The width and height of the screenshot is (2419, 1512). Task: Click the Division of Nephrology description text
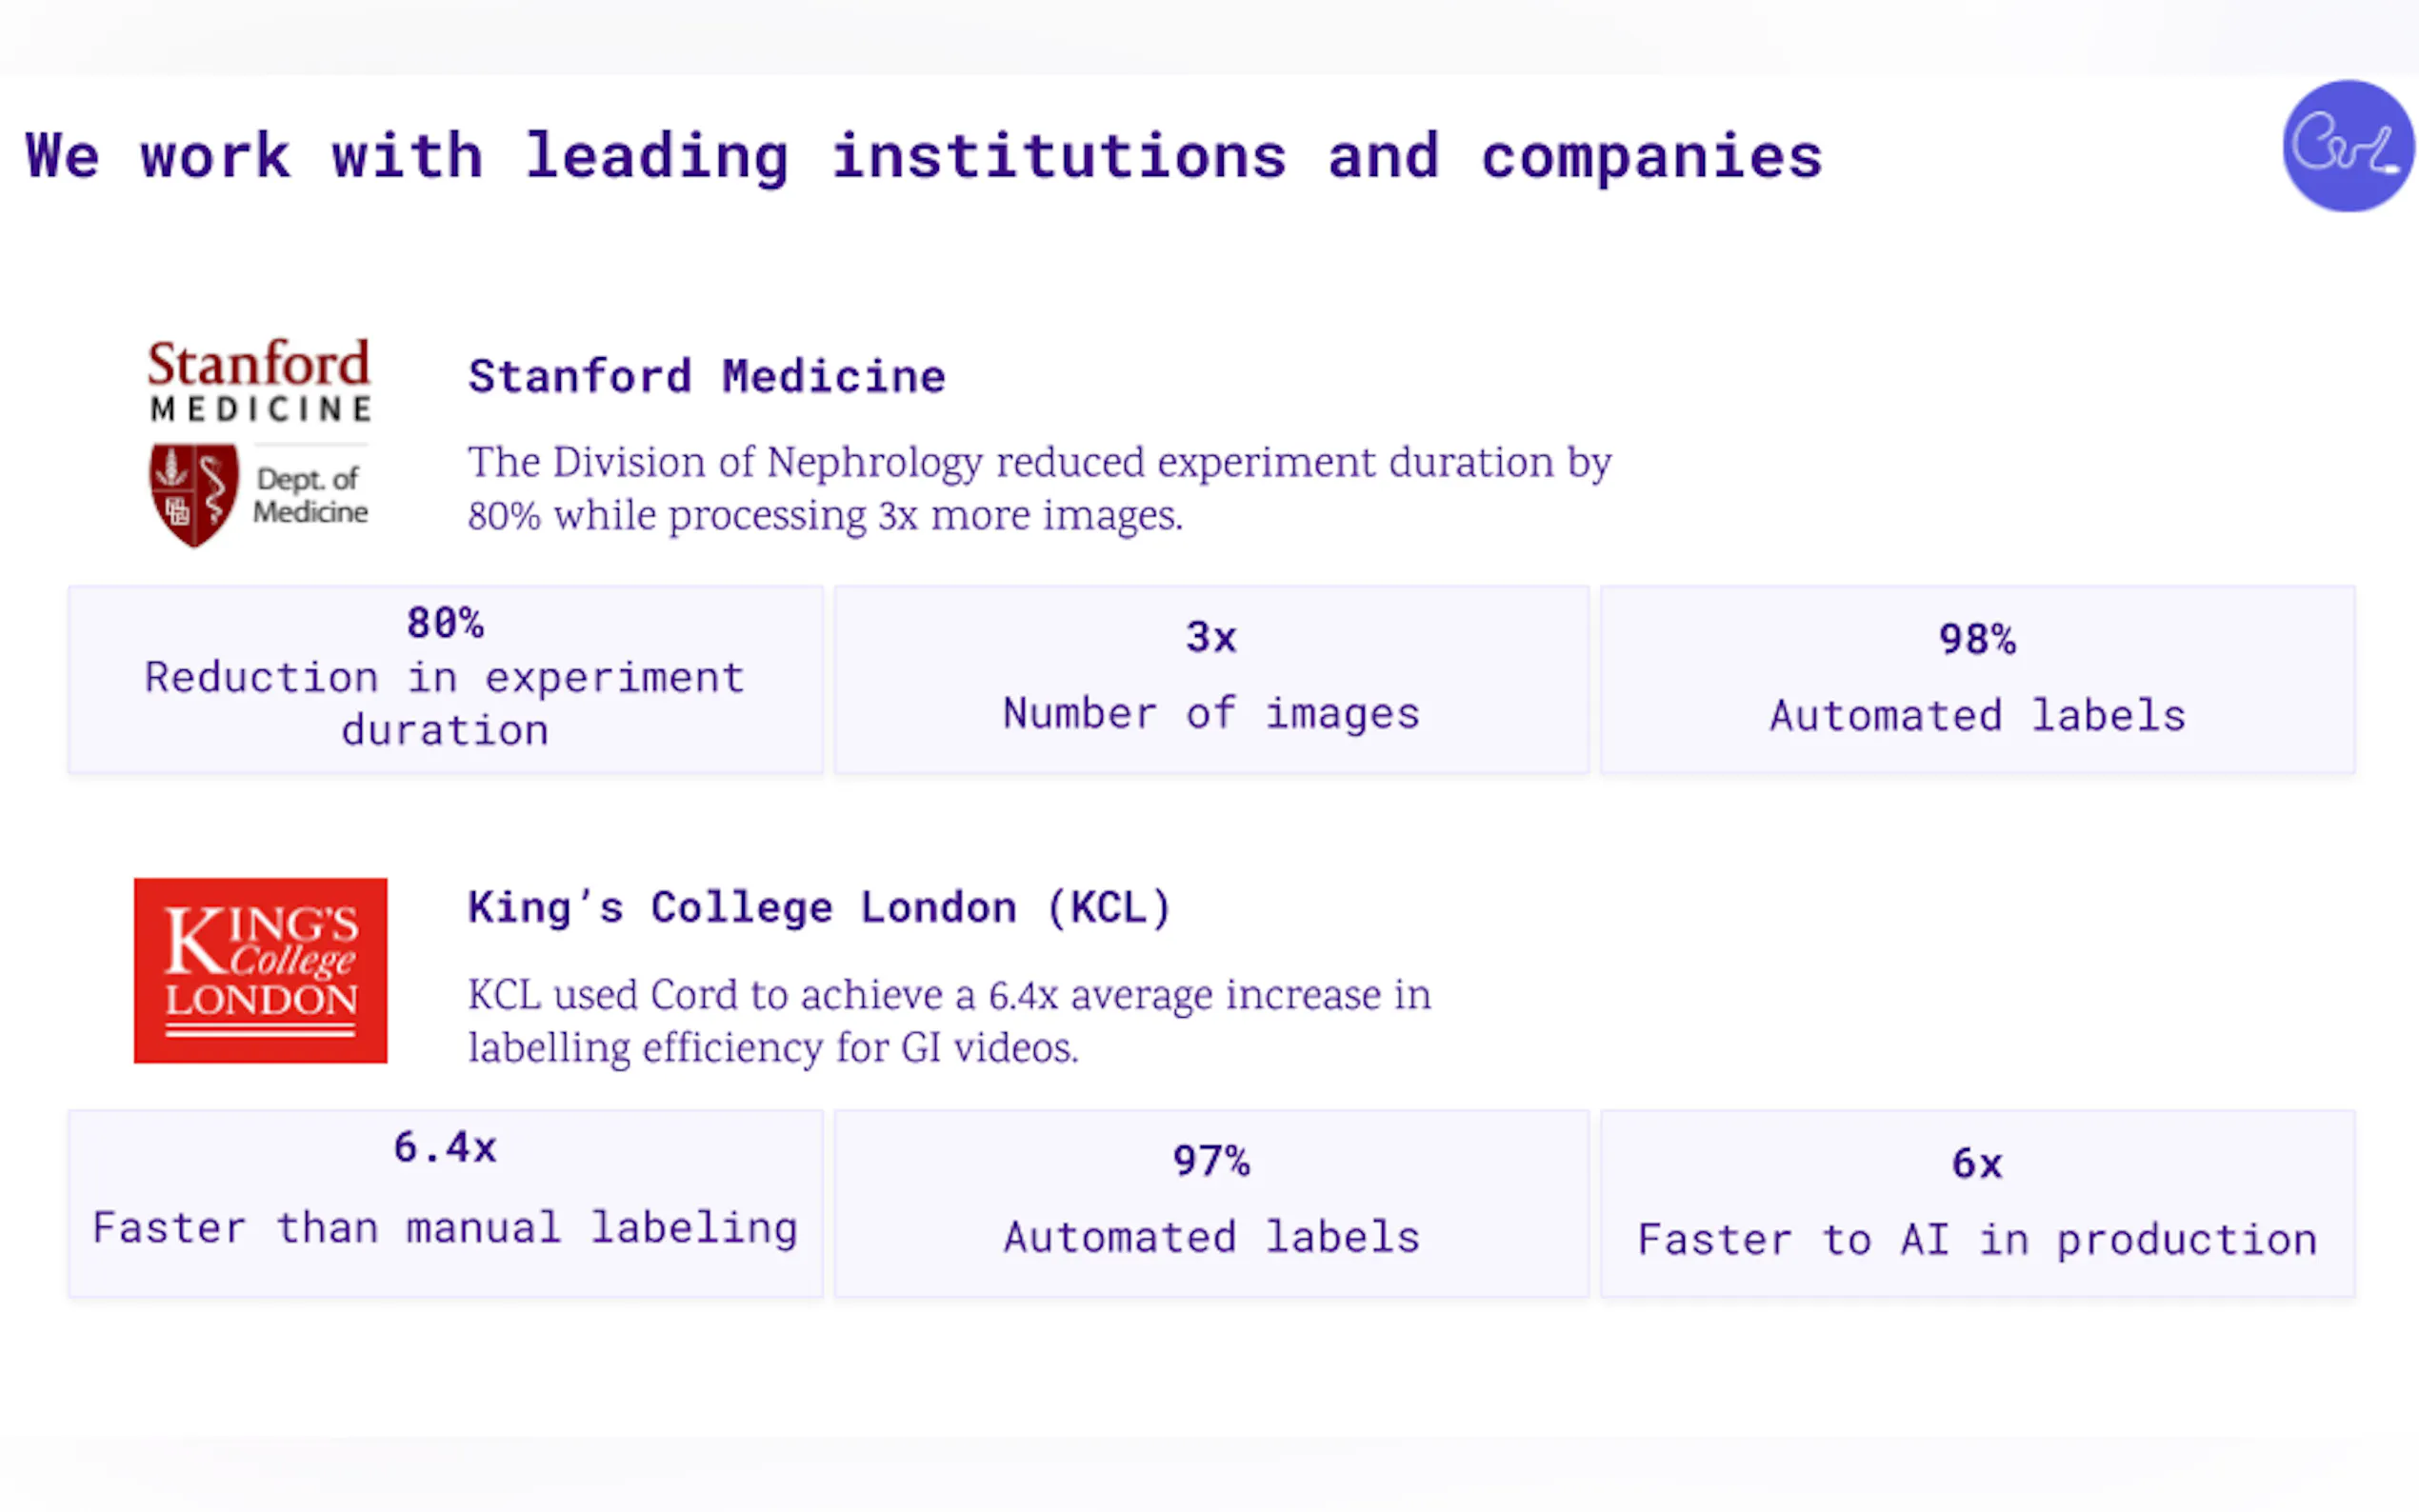pyautogui.click(x=1038, y=489)
